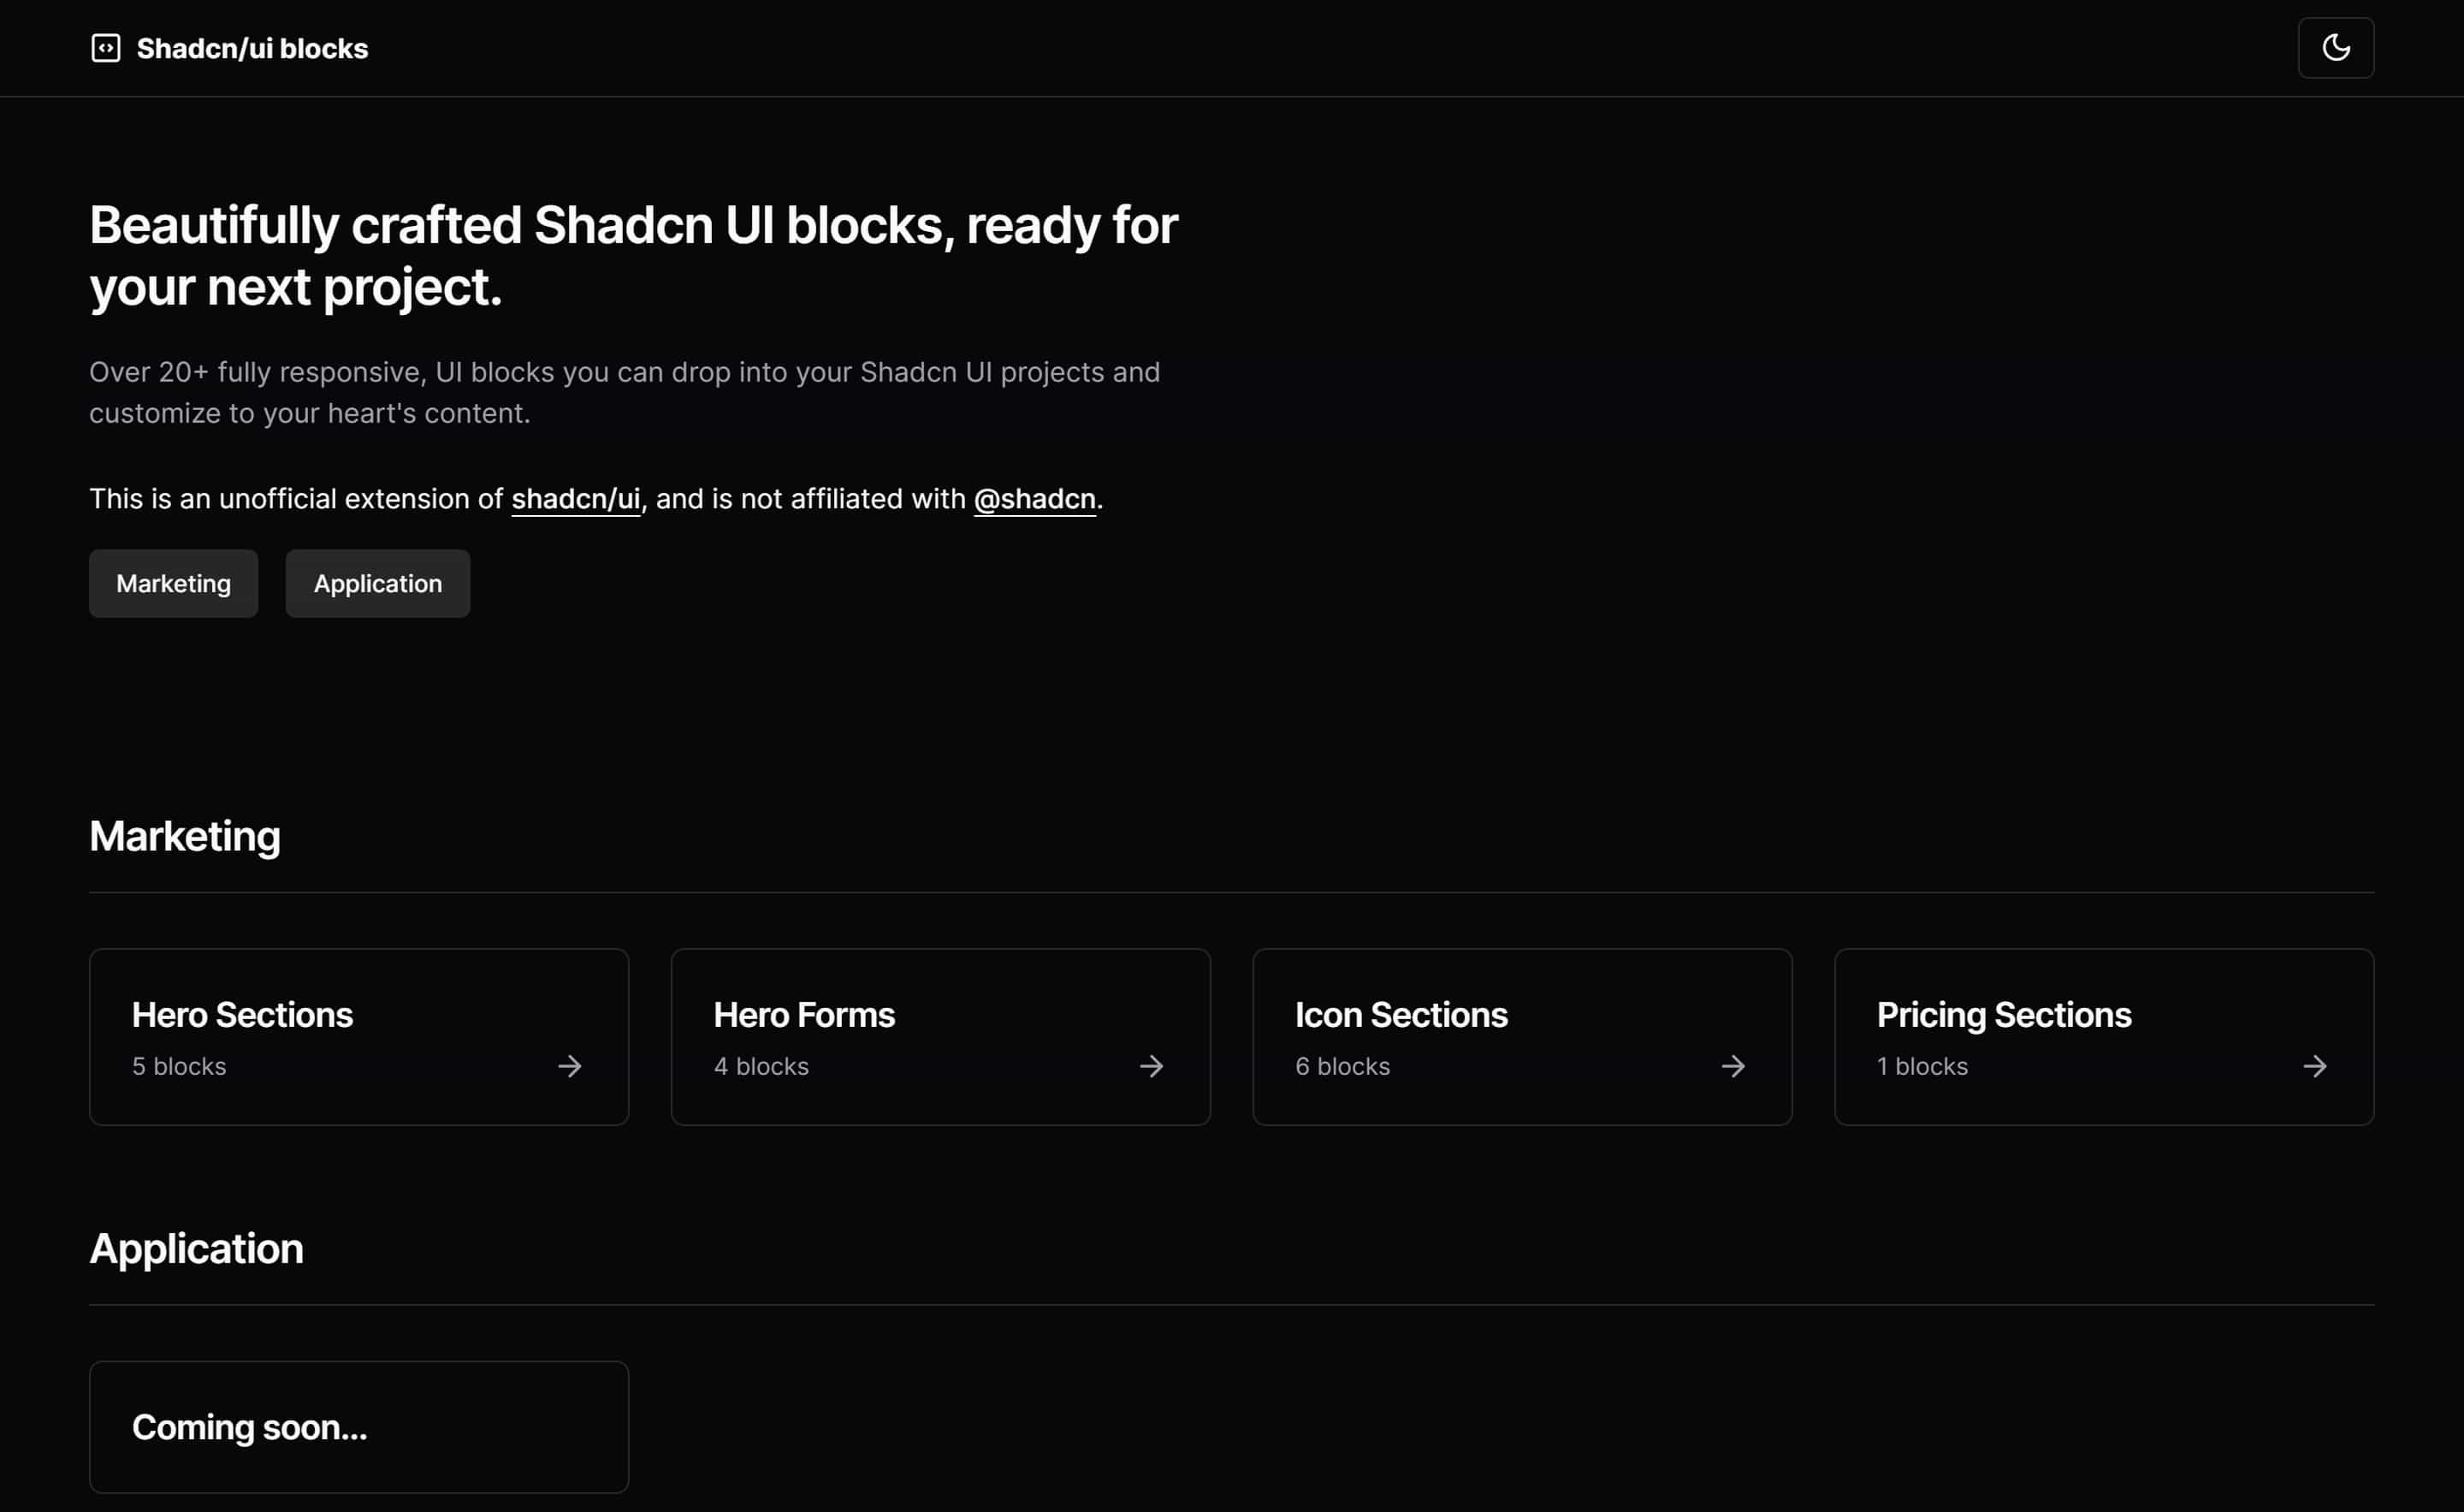Click the Marketing filter button
The width and height of the screenshot is (2464, 1512).
click(174, 583)
